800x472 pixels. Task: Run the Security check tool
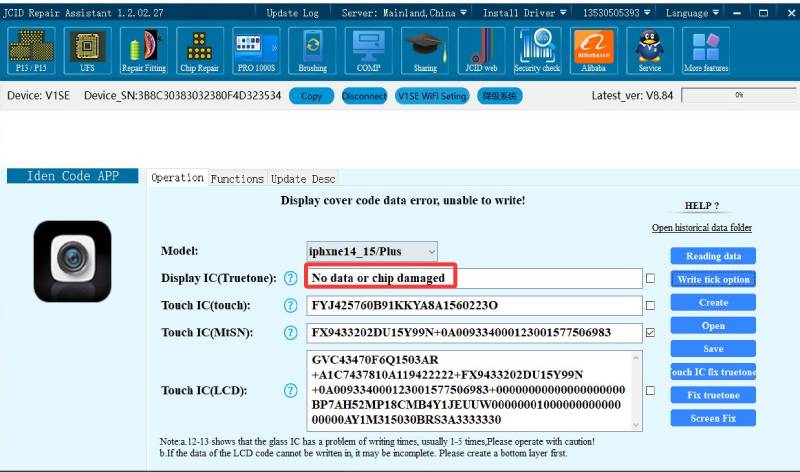pyautogui.click(x=537, y=51)
